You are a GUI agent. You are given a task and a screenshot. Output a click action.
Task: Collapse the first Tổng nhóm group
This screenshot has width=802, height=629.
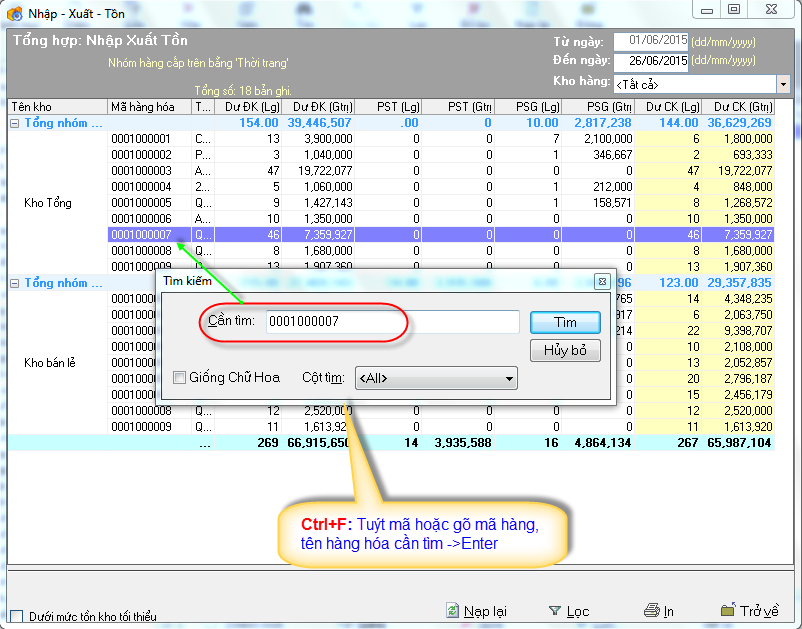(15, 123)
